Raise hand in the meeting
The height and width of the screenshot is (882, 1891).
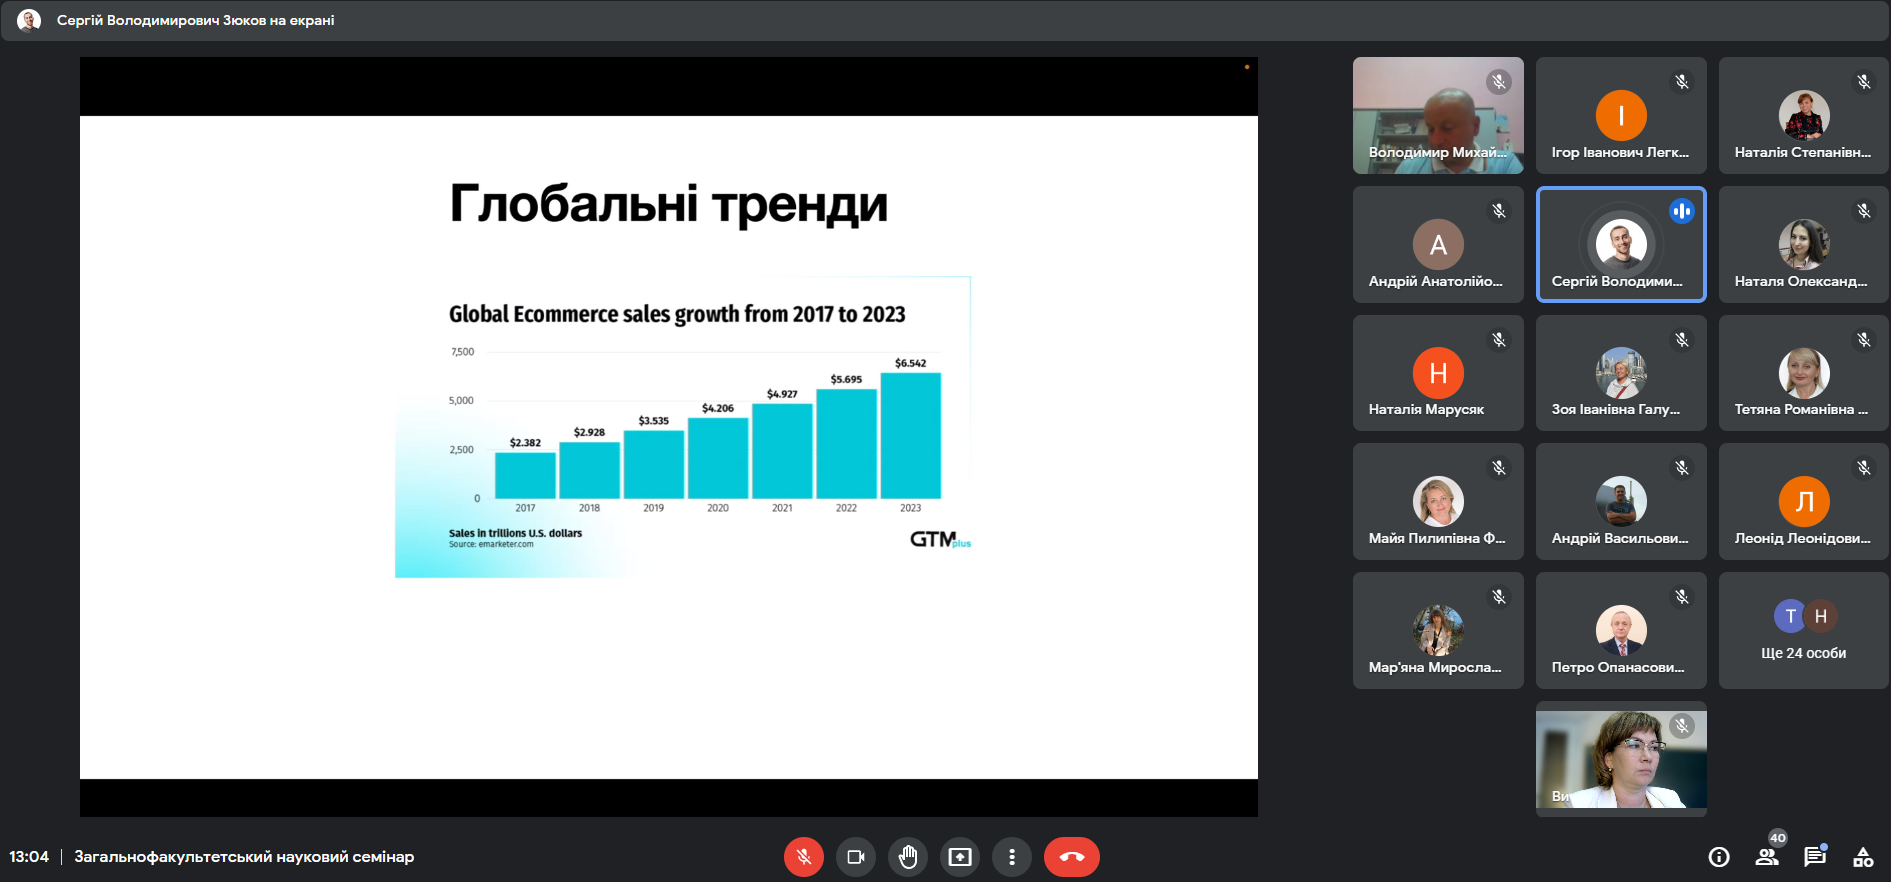(908, 857)
